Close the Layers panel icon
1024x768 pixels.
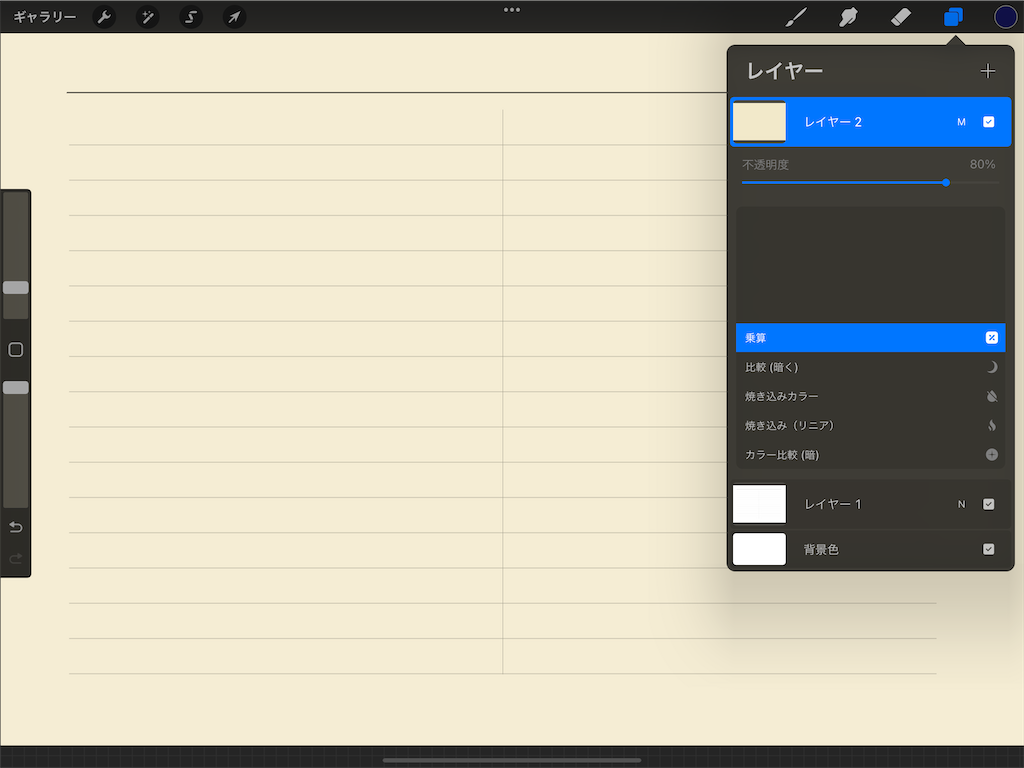[x=953, y=17]
